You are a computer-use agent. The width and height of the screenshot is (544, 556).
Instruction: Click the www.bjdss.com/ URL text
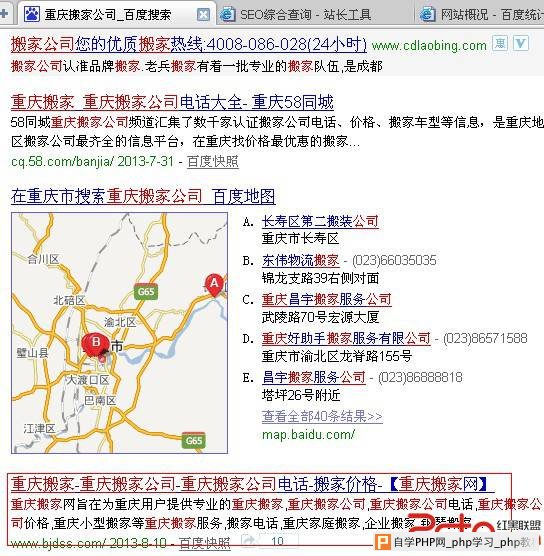click(58, 543)
